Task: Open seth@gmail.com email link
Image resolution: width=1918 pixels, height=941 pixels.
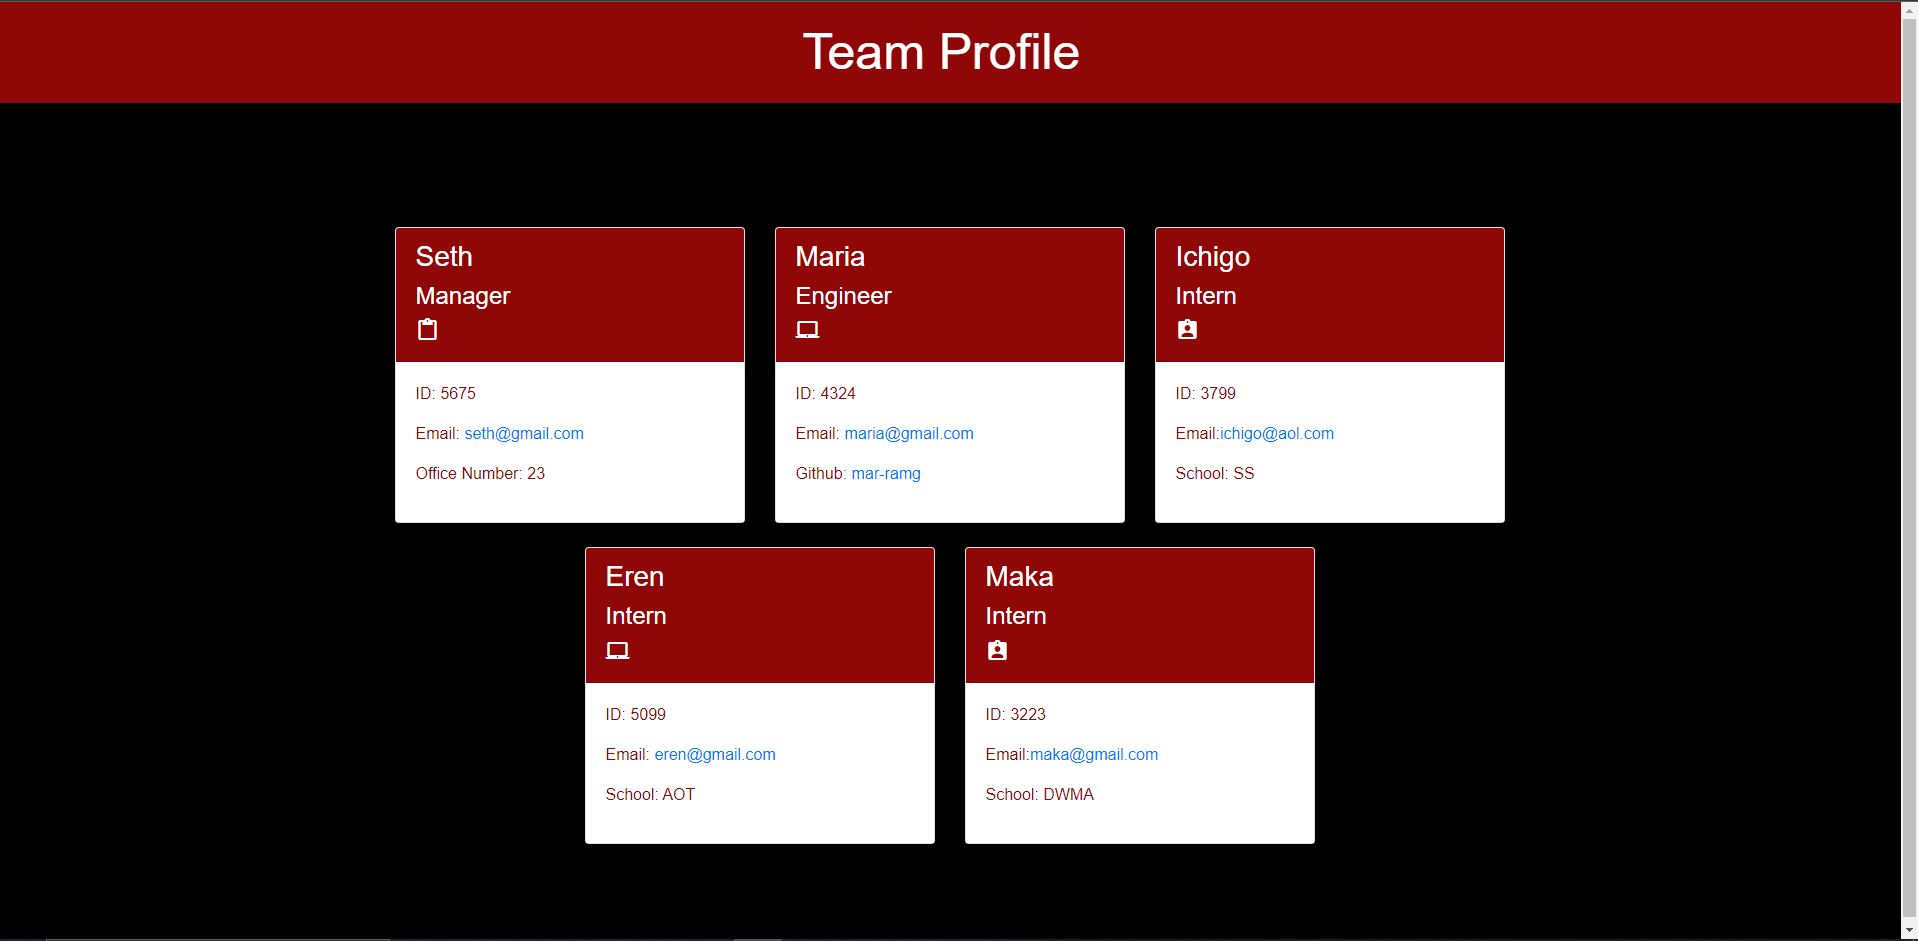Action: coord(523,433)
